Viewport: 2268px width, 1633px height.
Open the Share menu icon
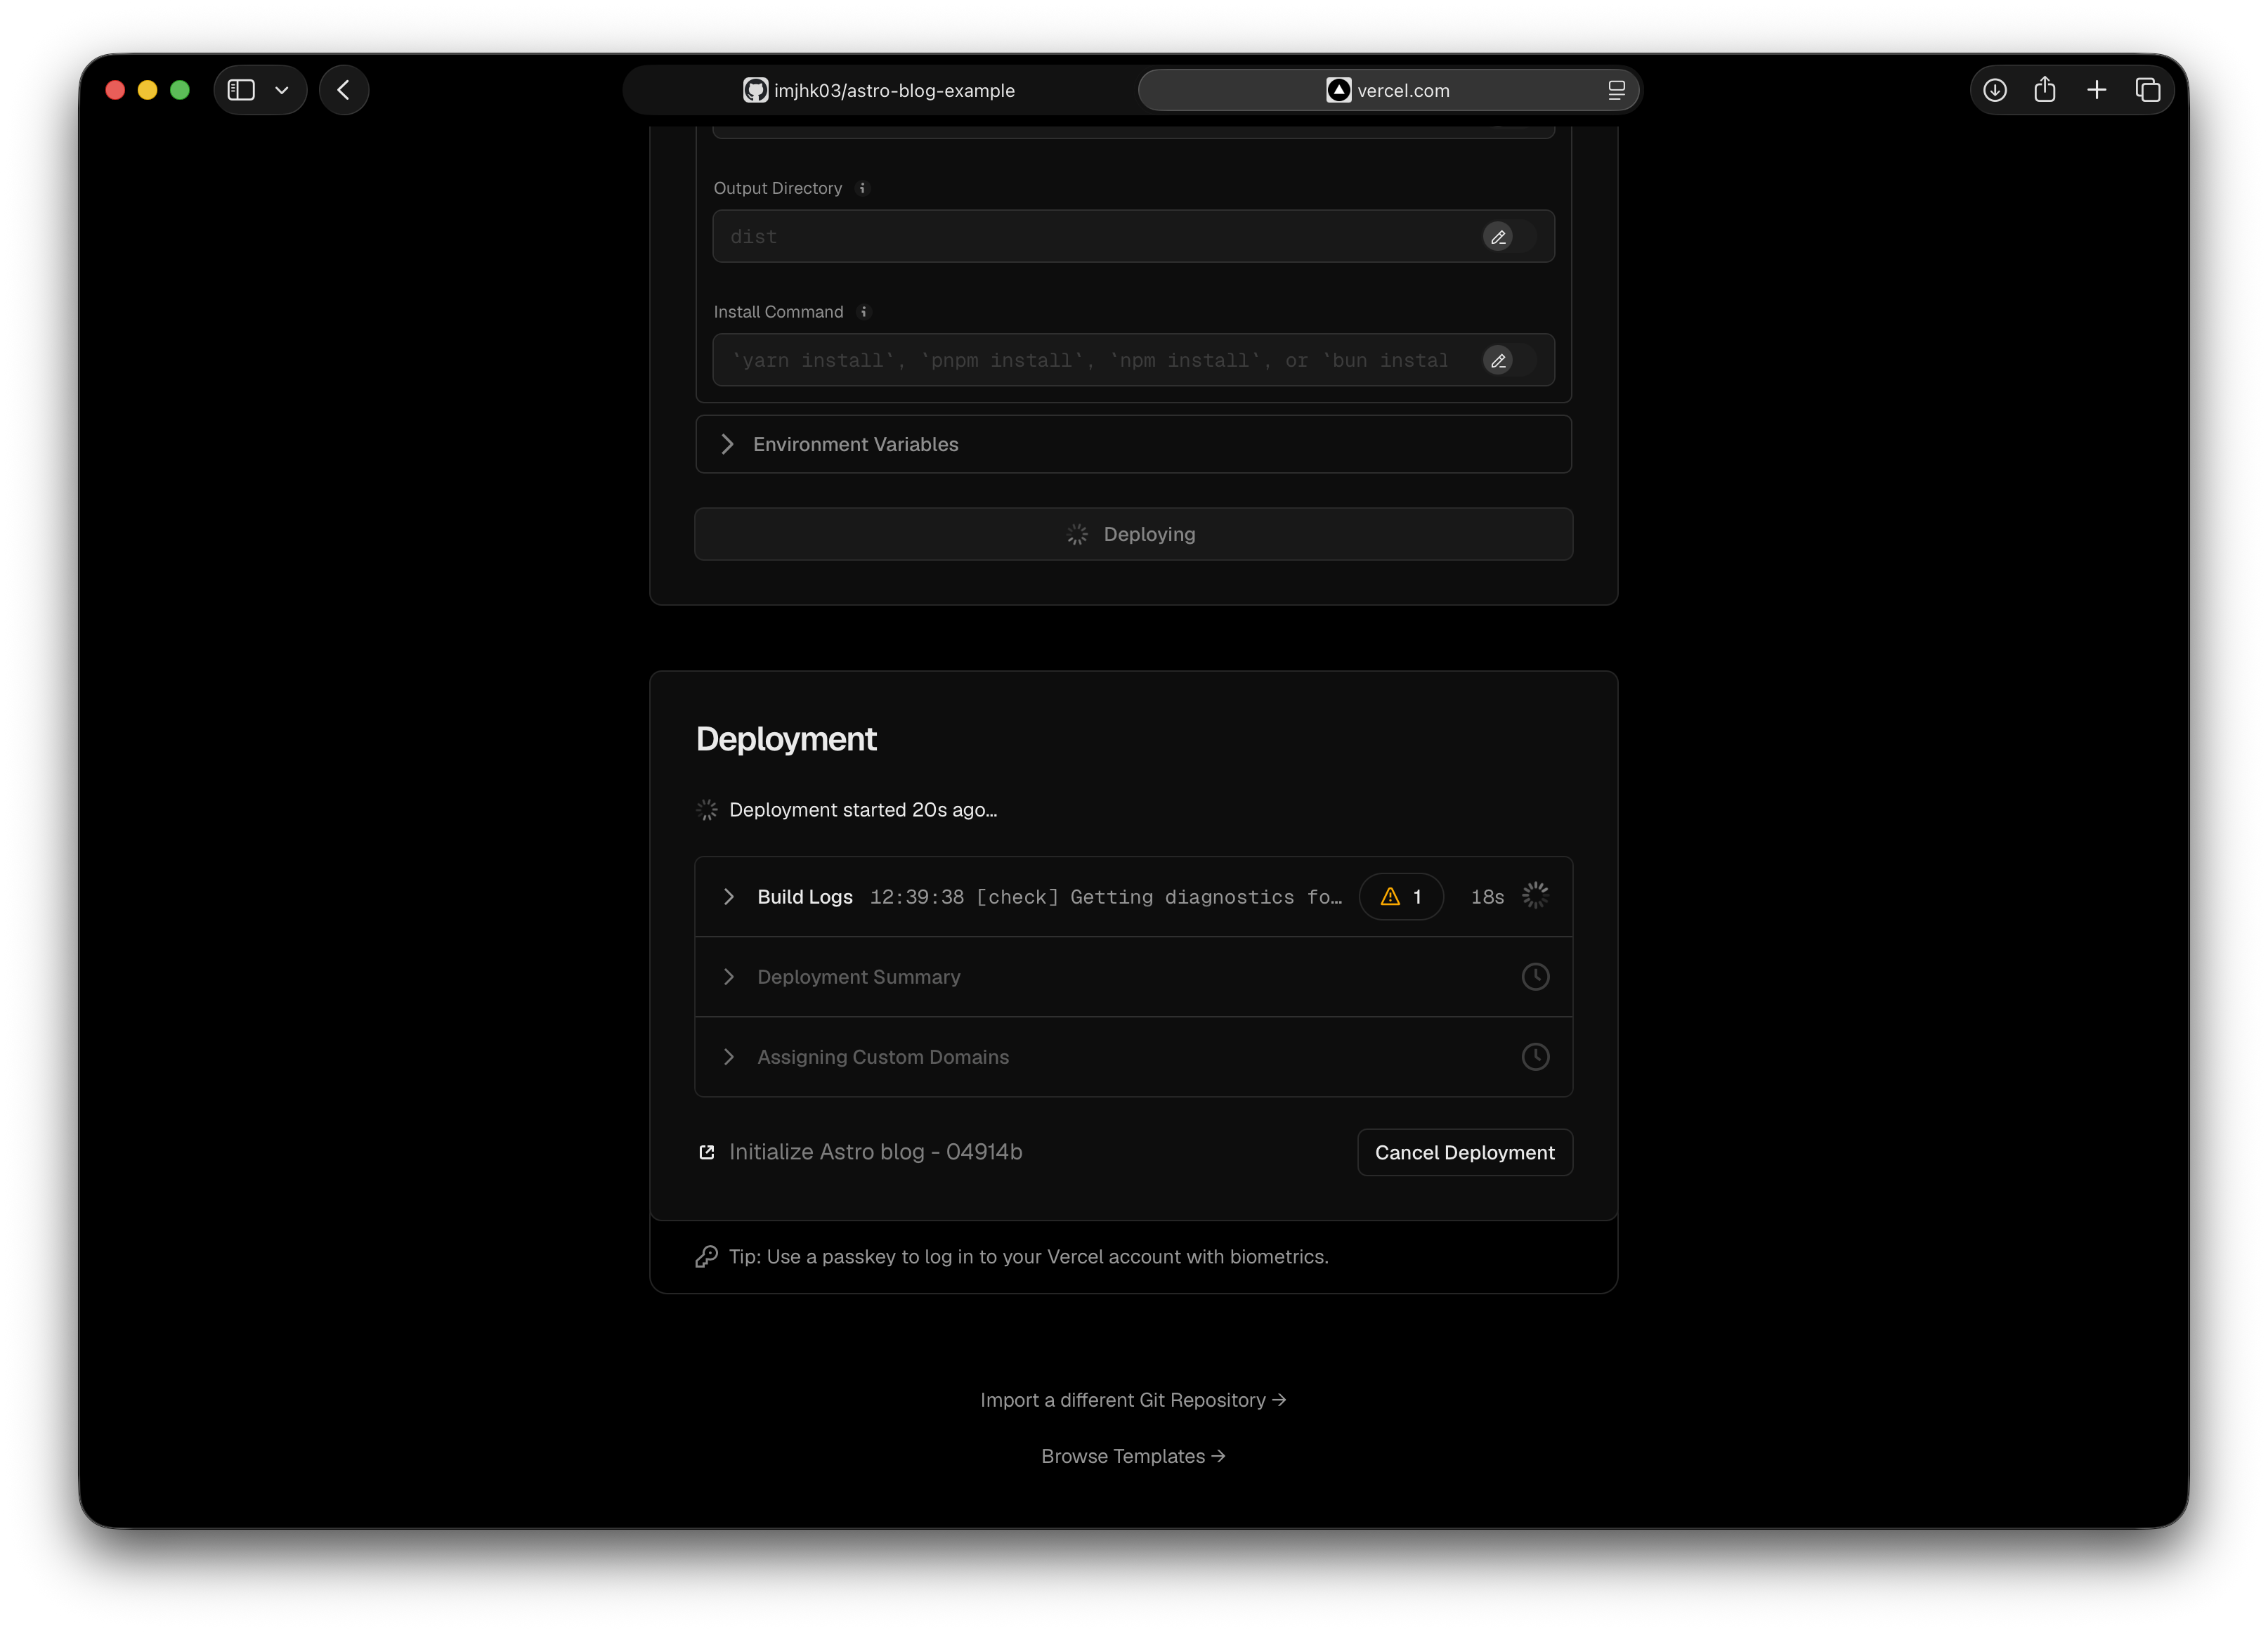(2045, 90)
